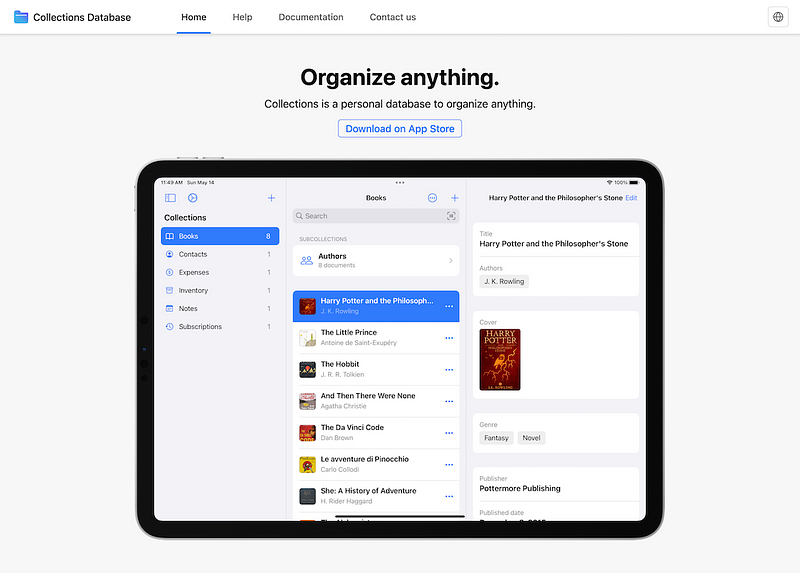
Task: Select the Contacts collection
Action: tap(220, 254)
